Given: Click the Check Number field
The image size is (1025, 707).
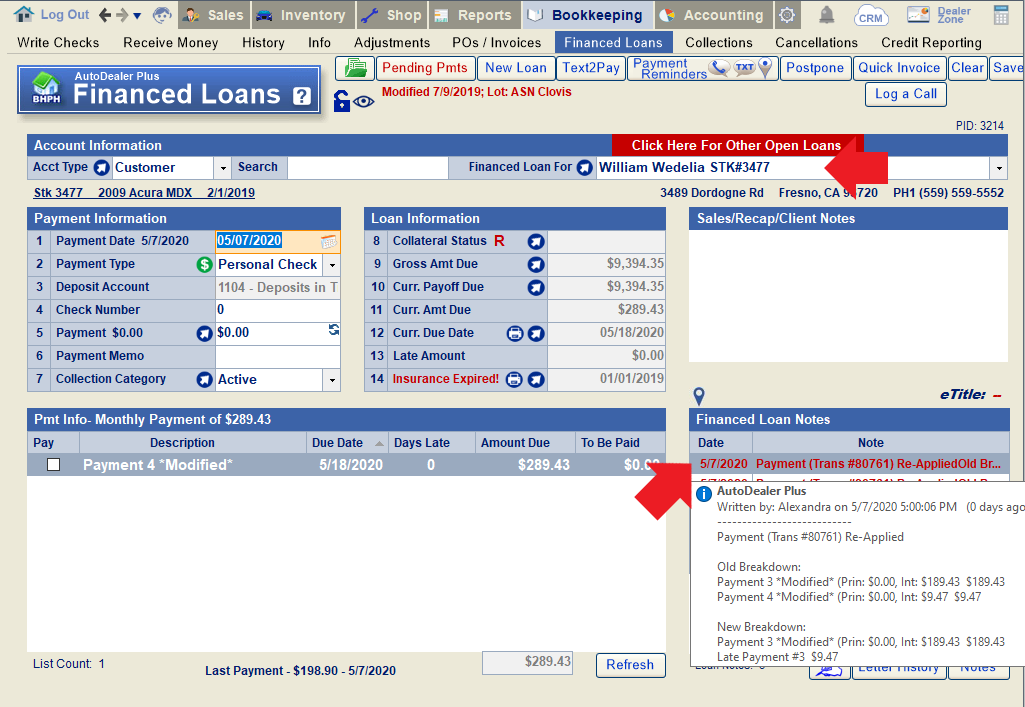Looking at the screenshot, I should click(277, 310).
